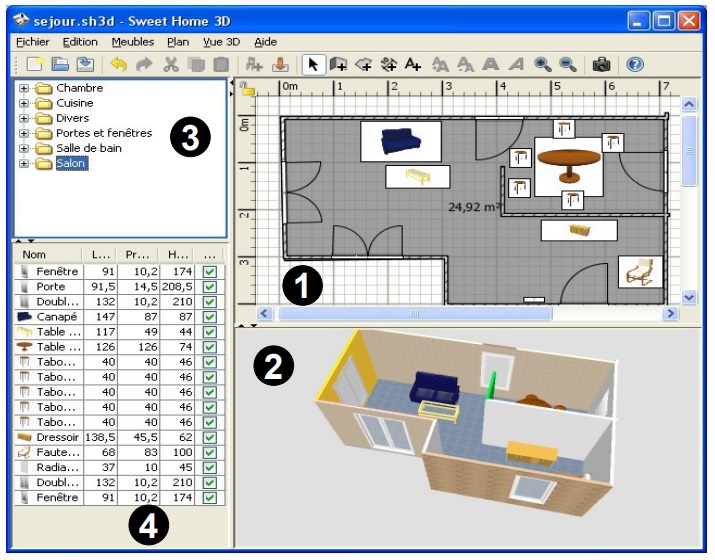Viewport: 715px width, 560px height.
Task: Click plan scroll down arrow
Action: point(689,298)
